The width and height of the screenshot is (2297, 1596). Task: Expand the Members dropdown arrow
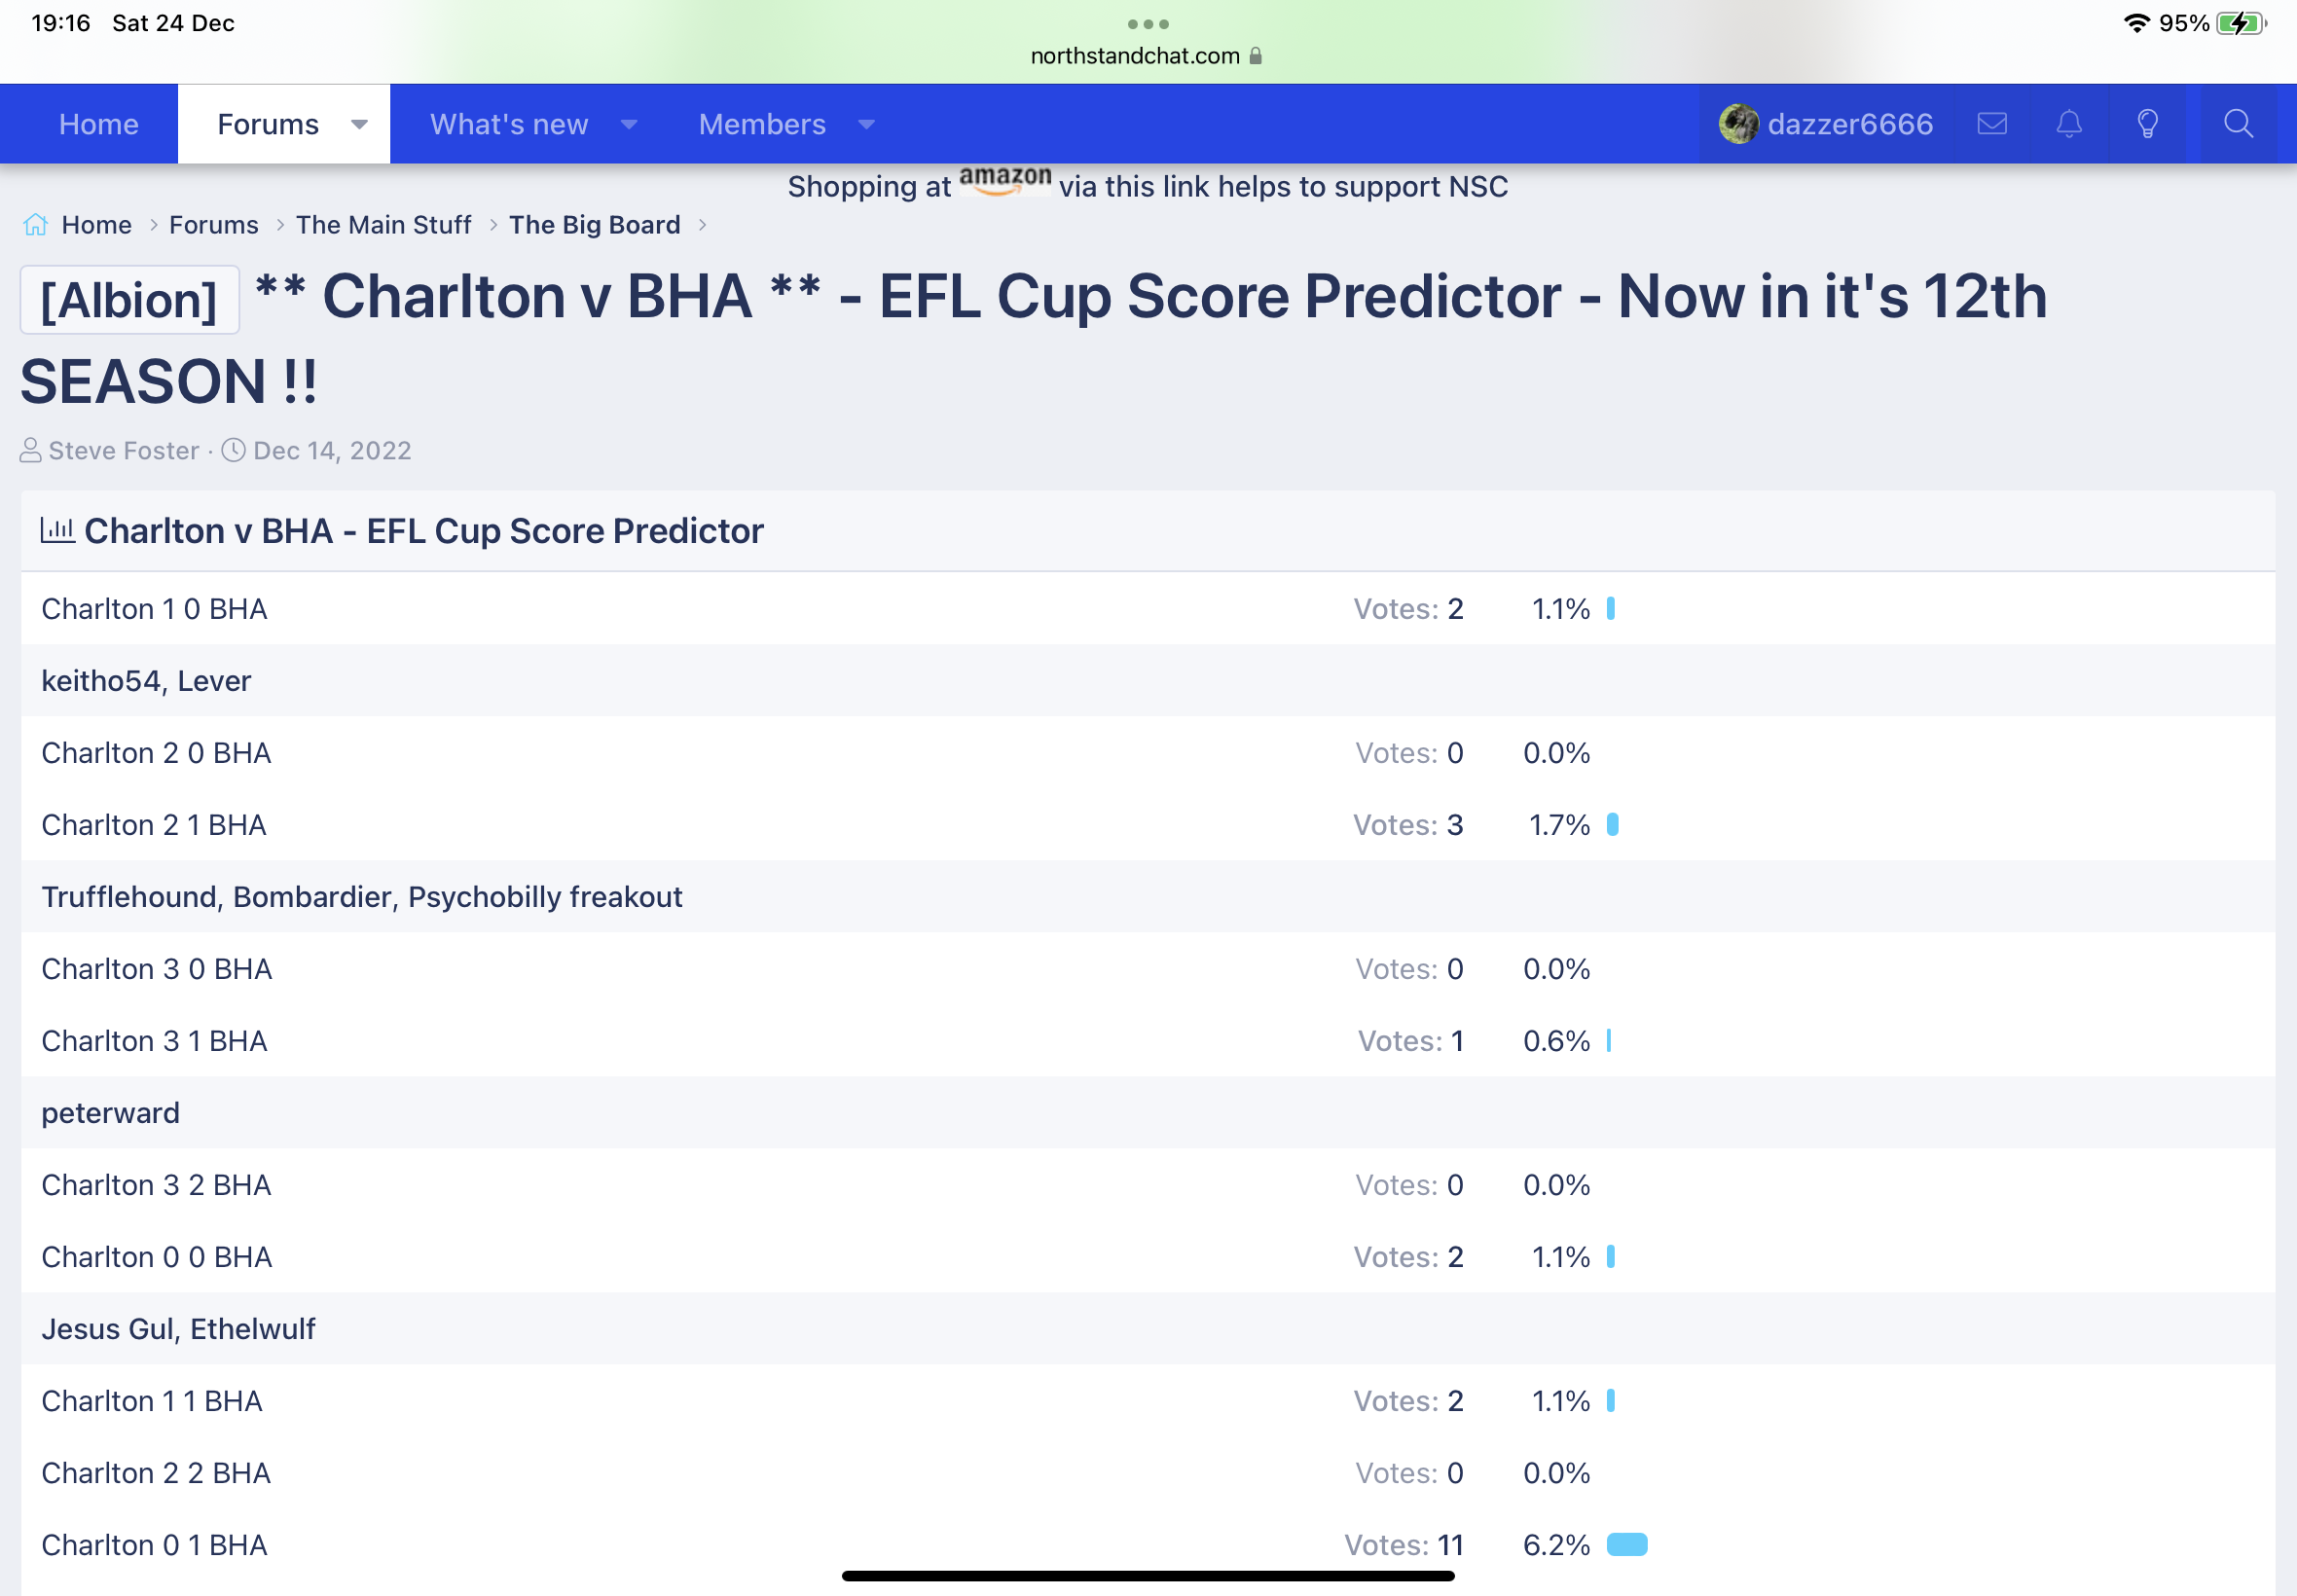[x=867, y=125]
